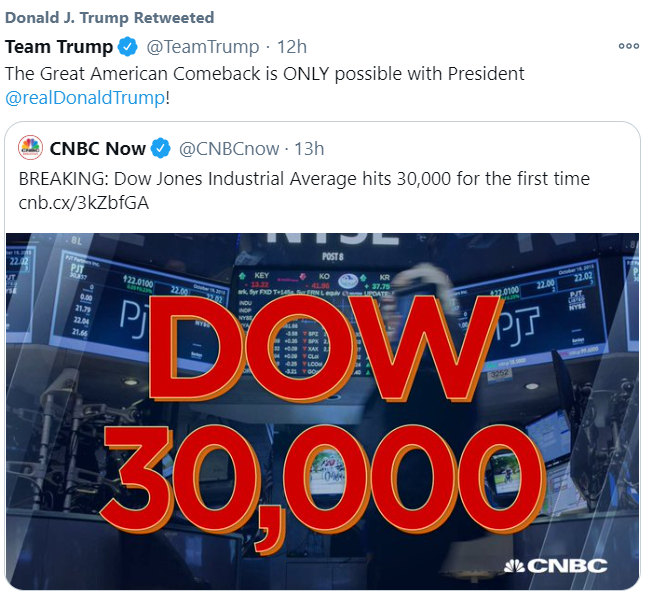Open the 13h quoted tweet timestamp
The image size is (649, 597).
click(309, 149)
